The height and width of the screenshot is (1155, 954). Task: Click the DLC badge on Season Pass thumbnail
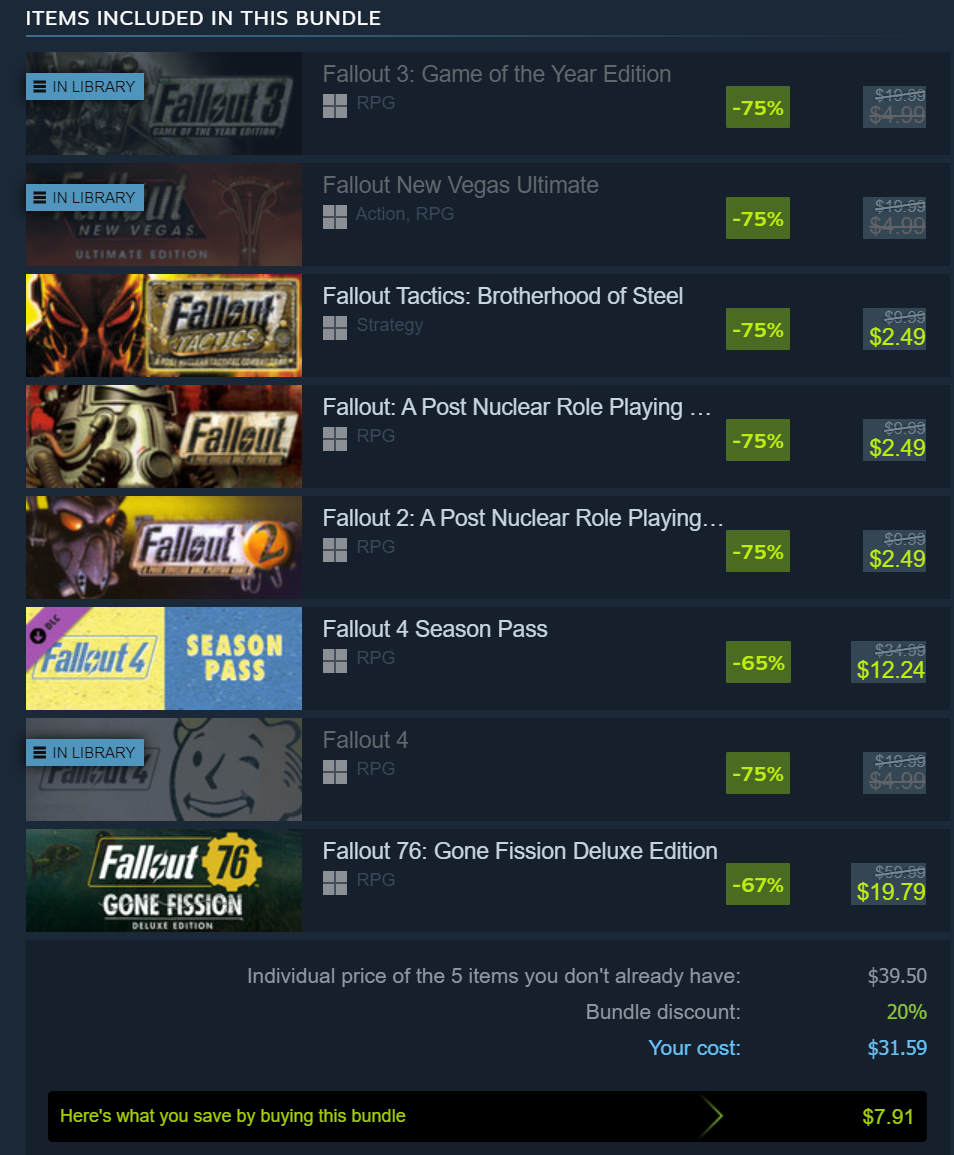(x=46, y=628)
